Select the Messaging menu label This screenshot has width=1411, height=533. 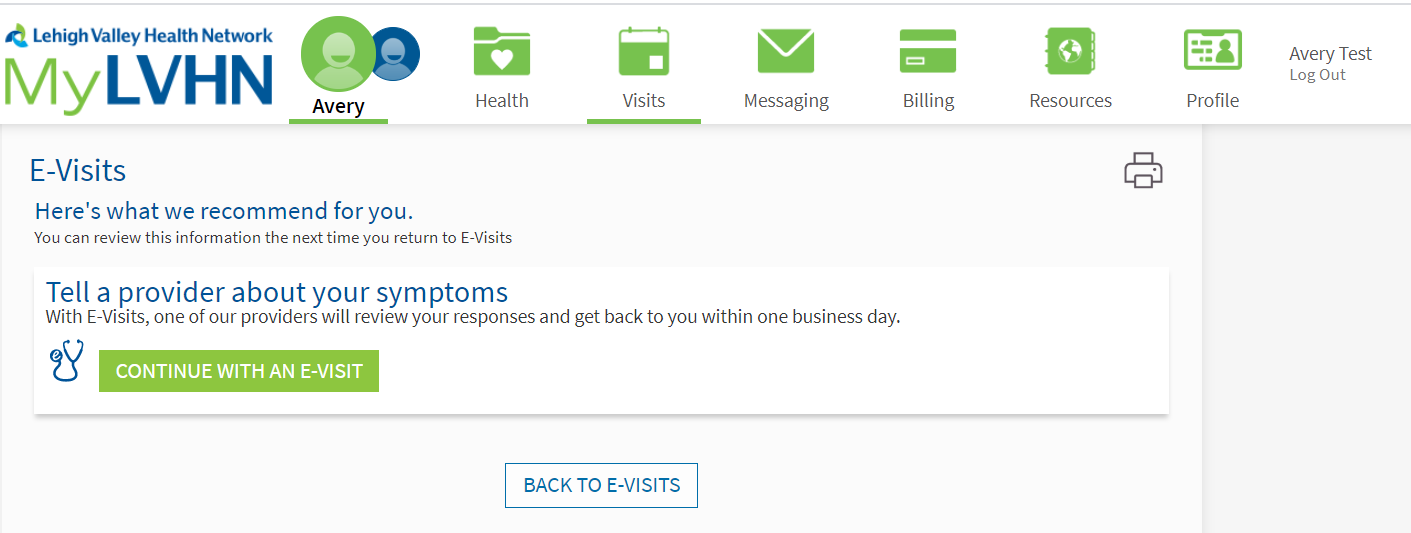[786, 101]
